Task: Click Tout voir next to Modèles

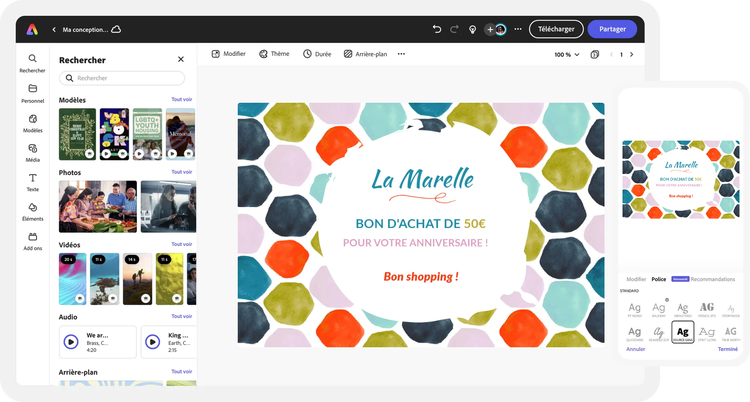Action: pos(182,100)
